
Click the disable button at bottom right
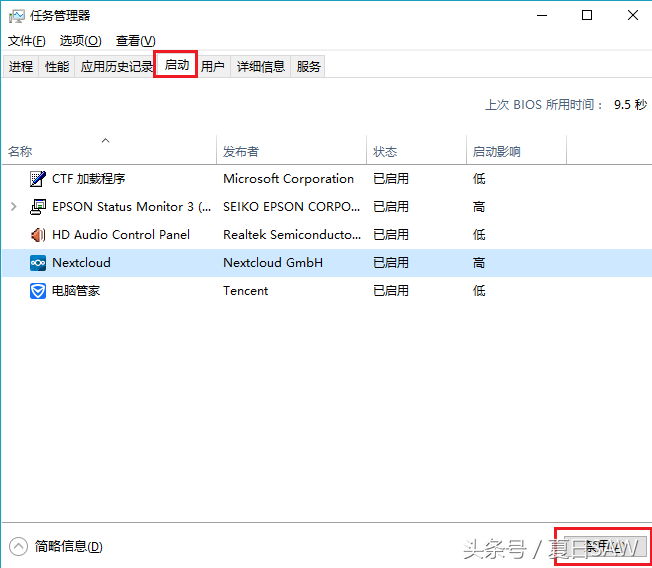[x=605, y=546]
